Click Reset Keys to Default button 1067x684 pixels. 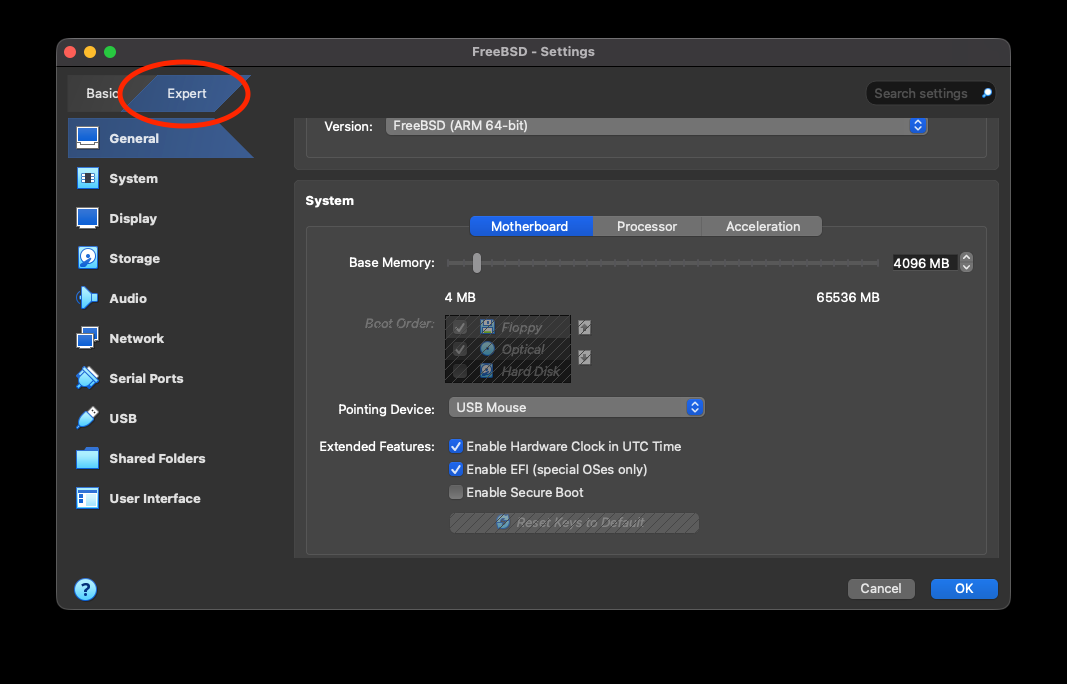574,523
